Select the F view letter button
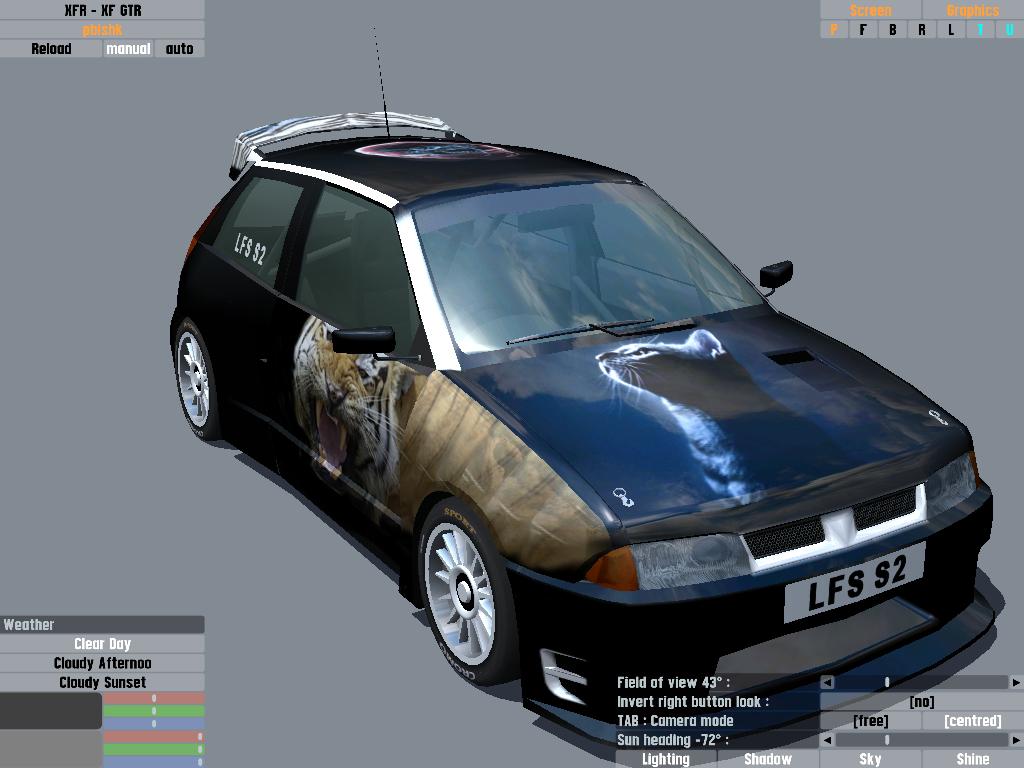 tap(863, 29)
